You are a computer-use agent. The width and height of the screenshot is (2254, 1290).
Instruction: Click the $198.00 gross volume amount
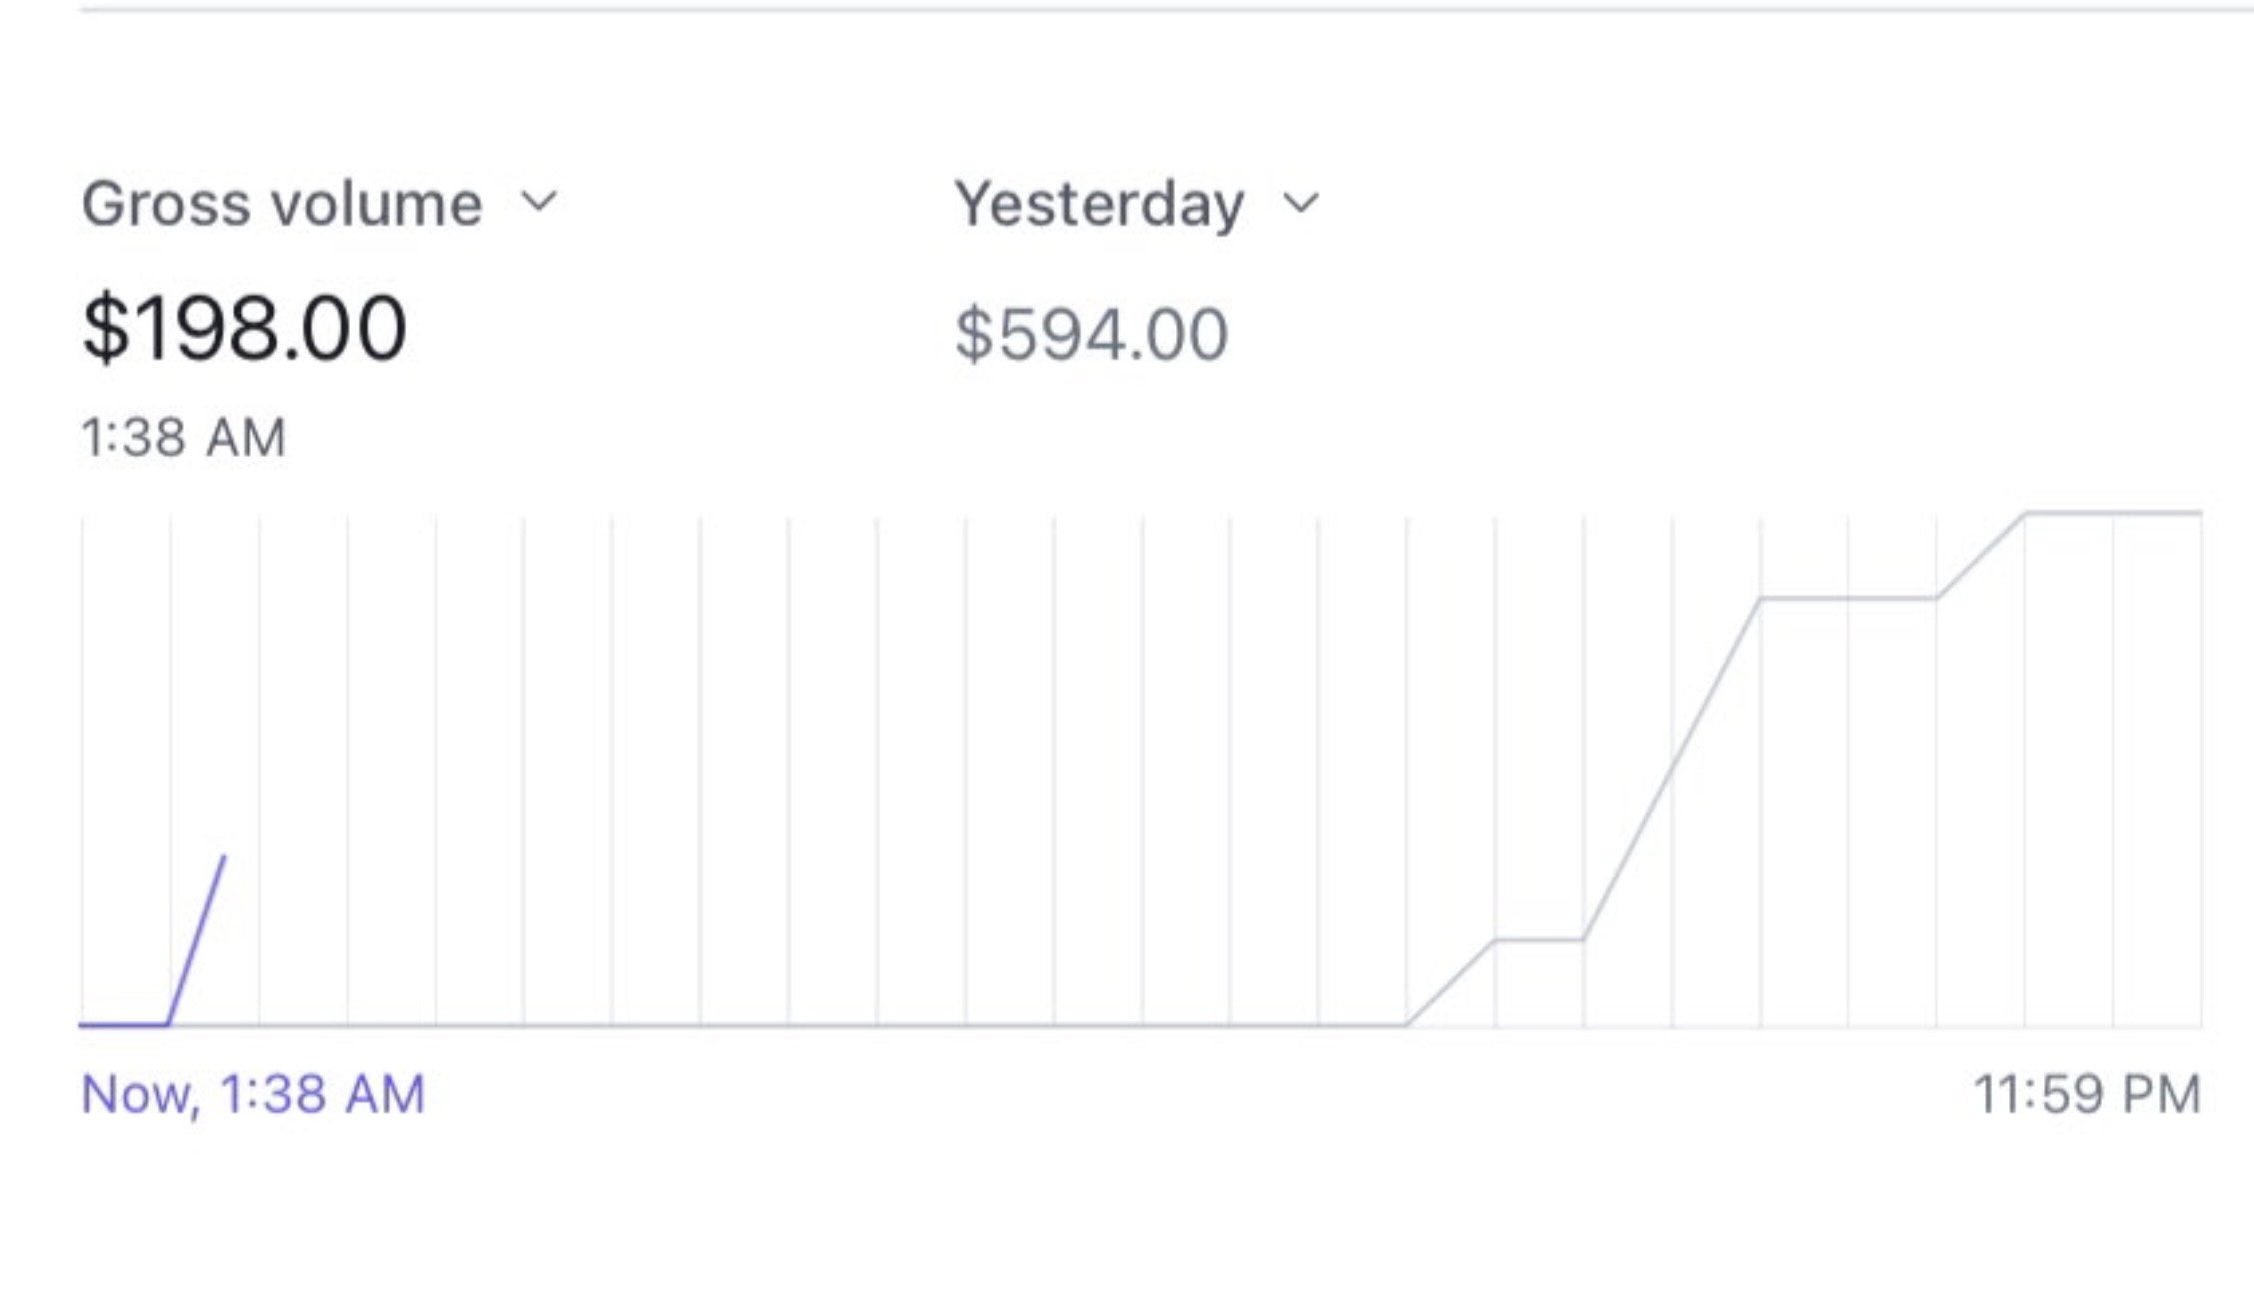(x=244, y=328)
